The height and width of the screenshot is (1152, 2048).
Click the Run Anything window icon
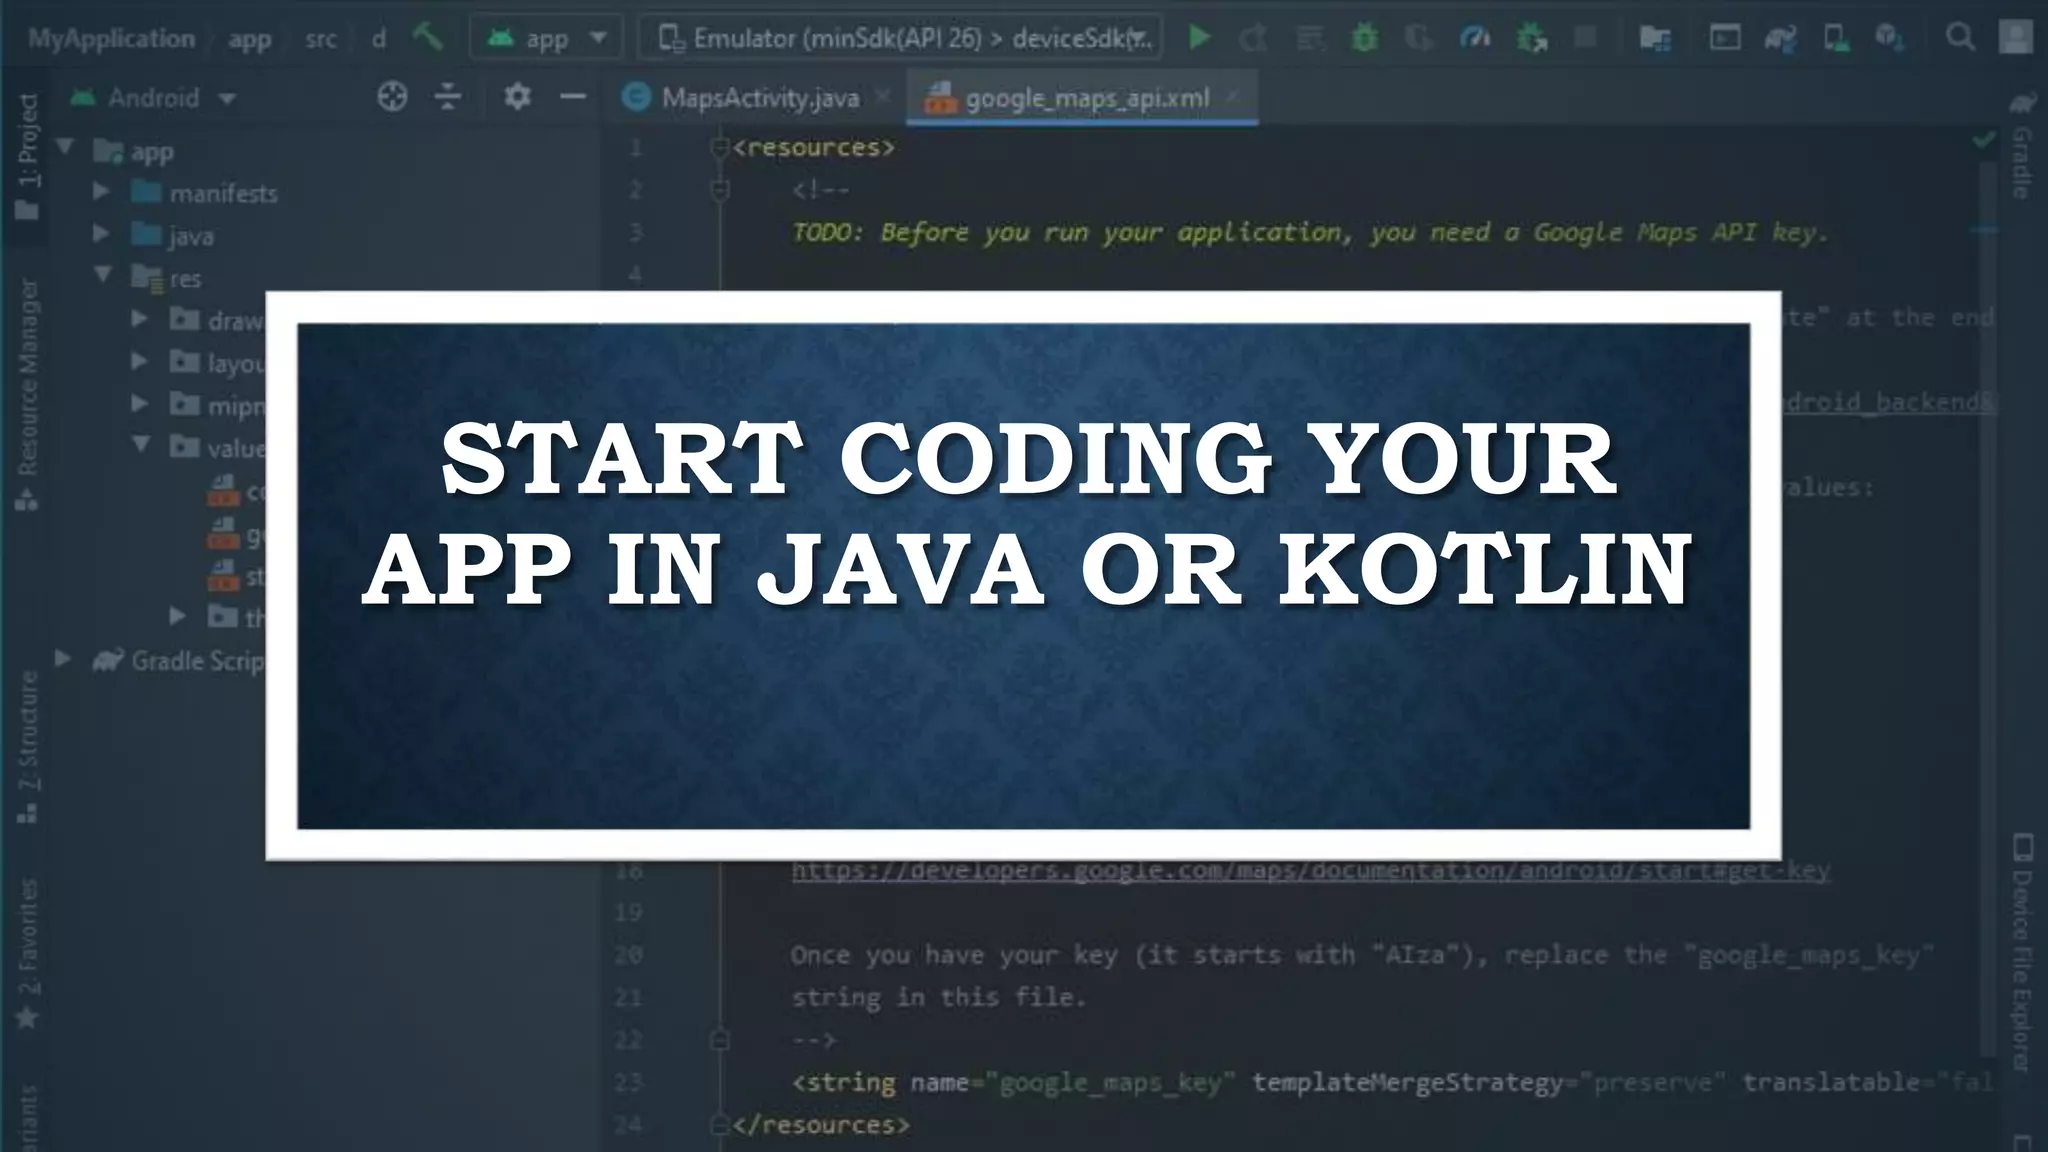(1725, 38)
